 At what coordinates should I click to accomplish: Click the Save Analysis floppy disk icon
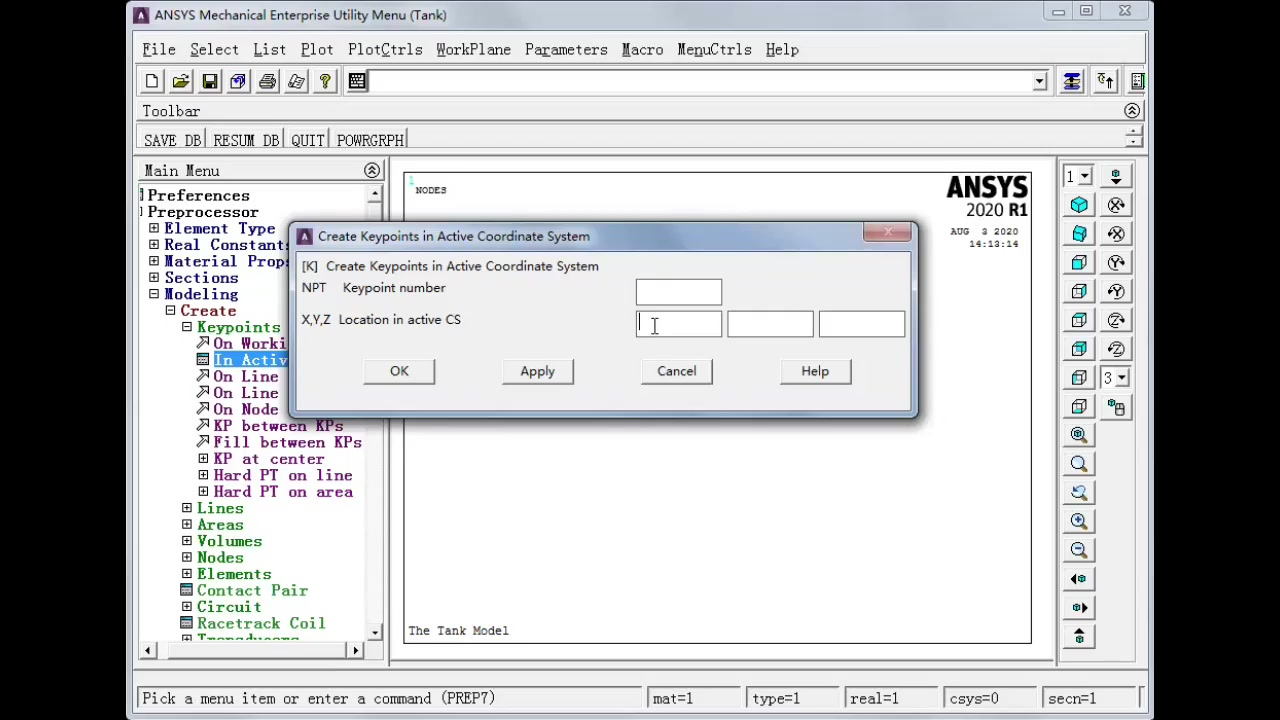click(x=210, y=81)
